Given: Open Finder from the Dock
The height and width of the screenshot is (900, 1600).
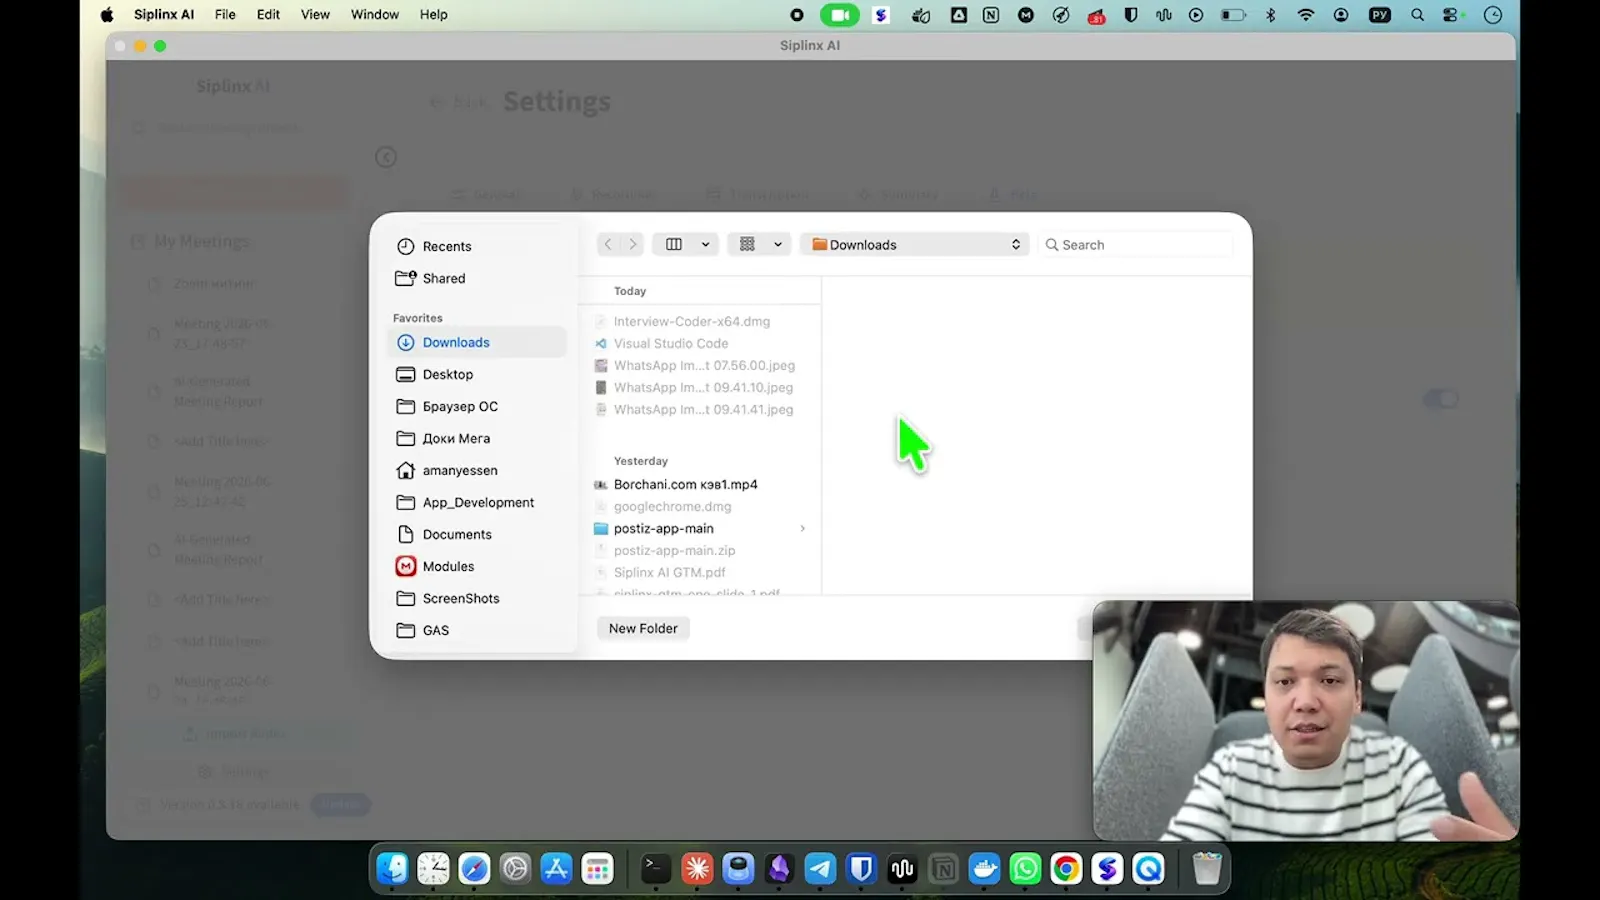Looking at the screenshot, I should pos(392,868).
